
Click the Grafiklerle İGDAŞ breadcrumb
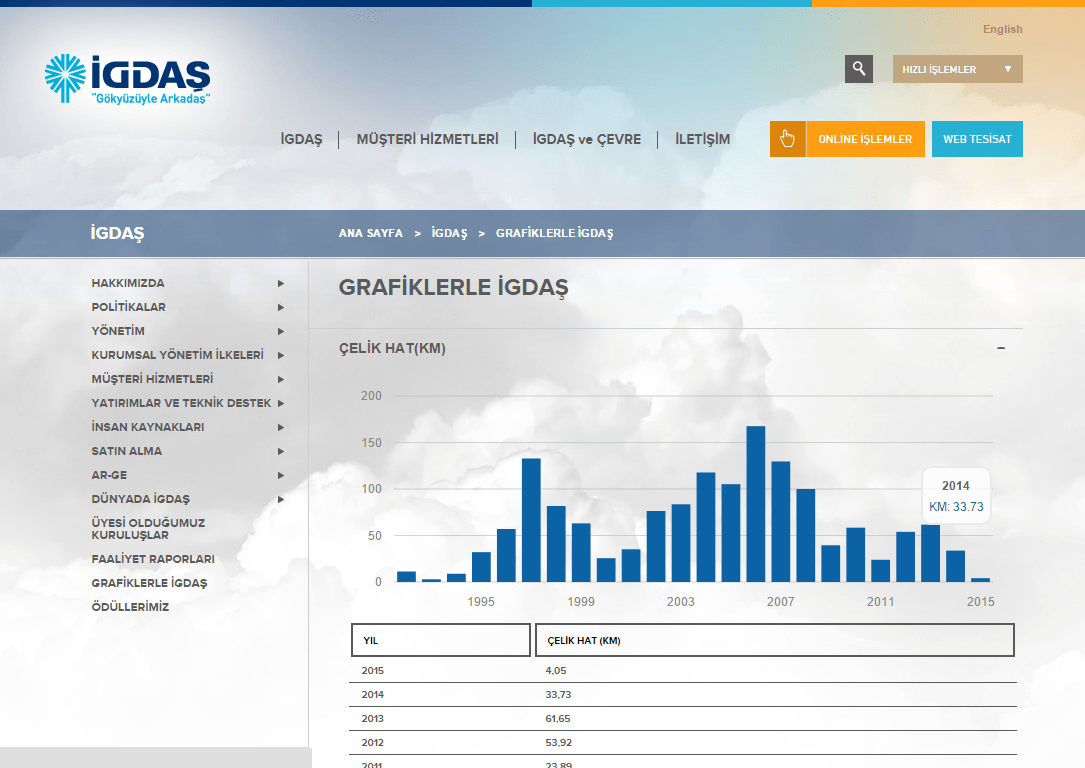[554, 233]
